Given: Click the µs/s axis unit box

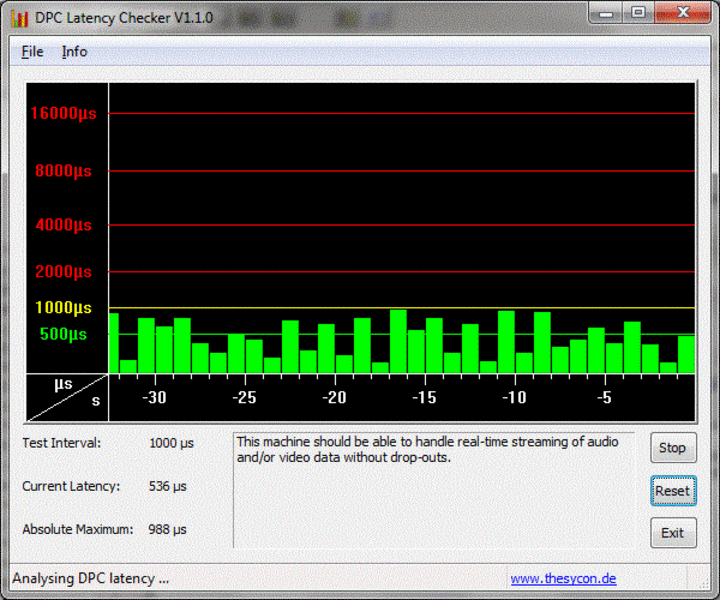Looking at the screenshot, I should tap(66, 397).
